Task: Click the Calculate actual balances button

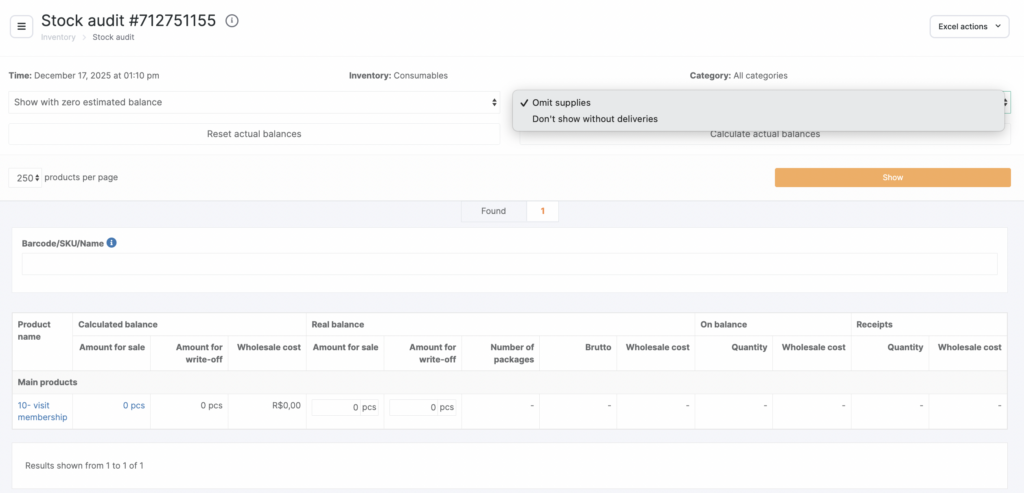Action: click(764, 135)
